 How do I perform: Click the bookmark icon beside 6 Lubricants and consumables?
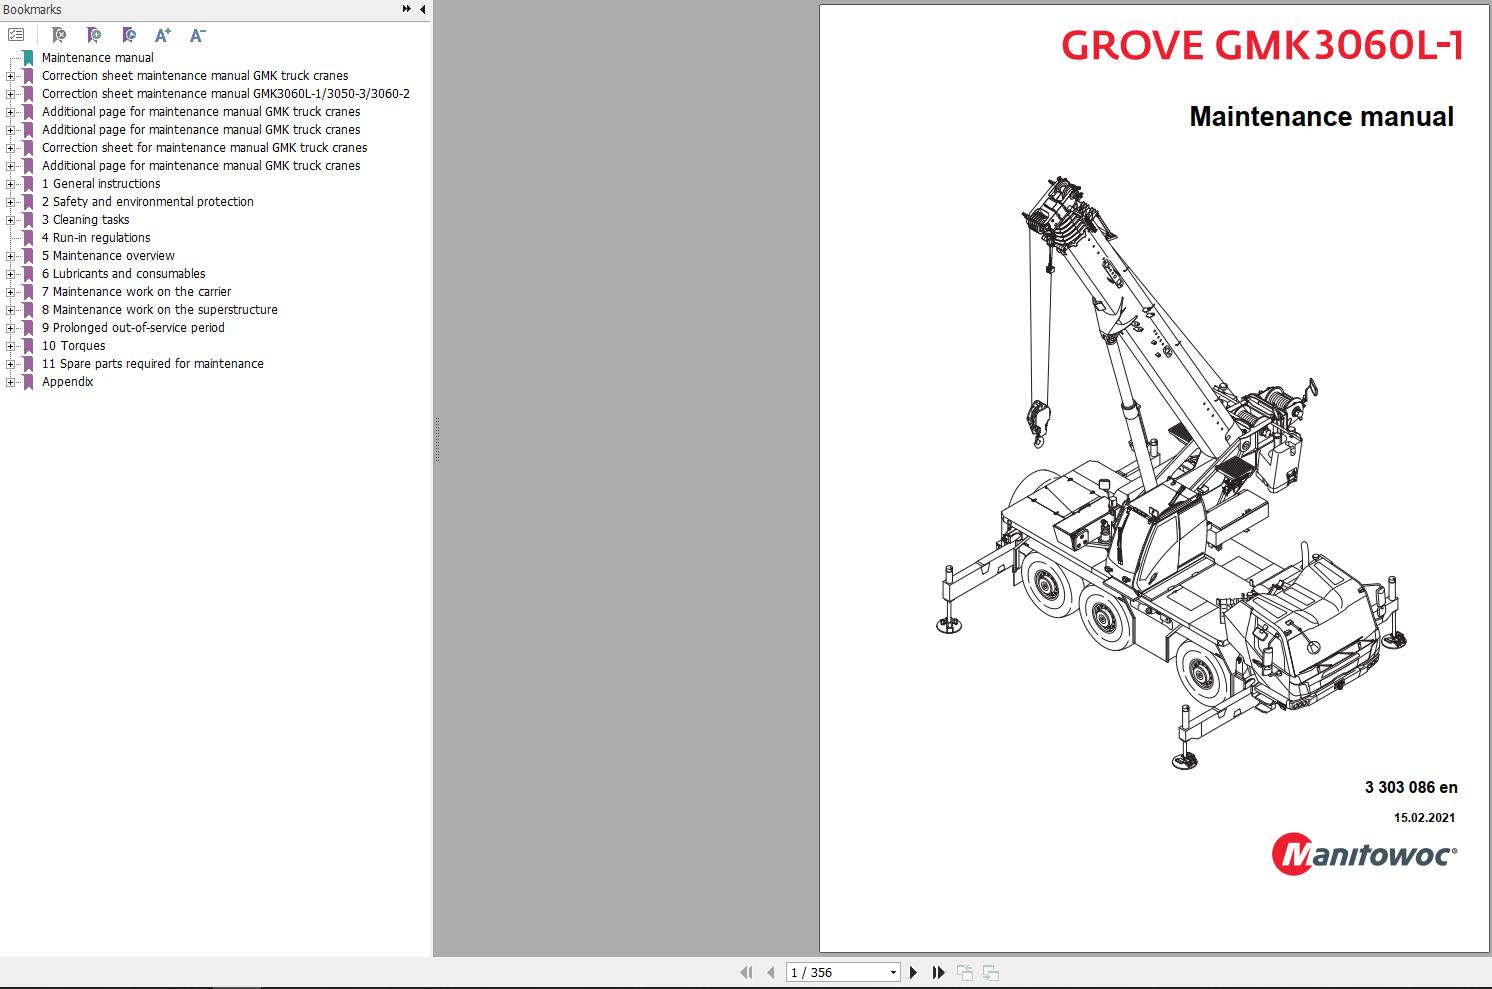[29, 274]
